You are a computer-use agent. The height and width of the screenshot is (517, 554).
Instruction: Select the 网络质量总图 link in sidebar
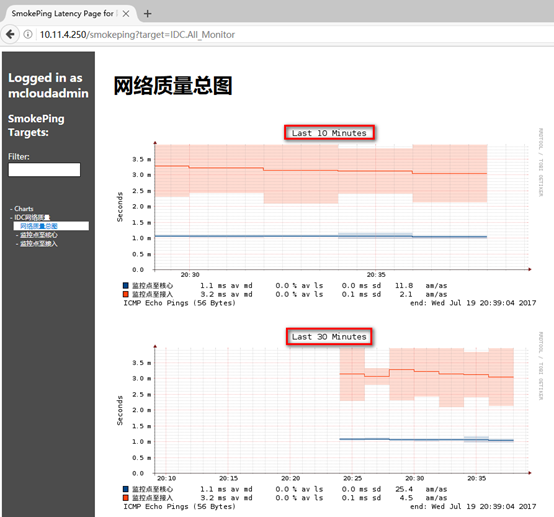tap(39, 226)
